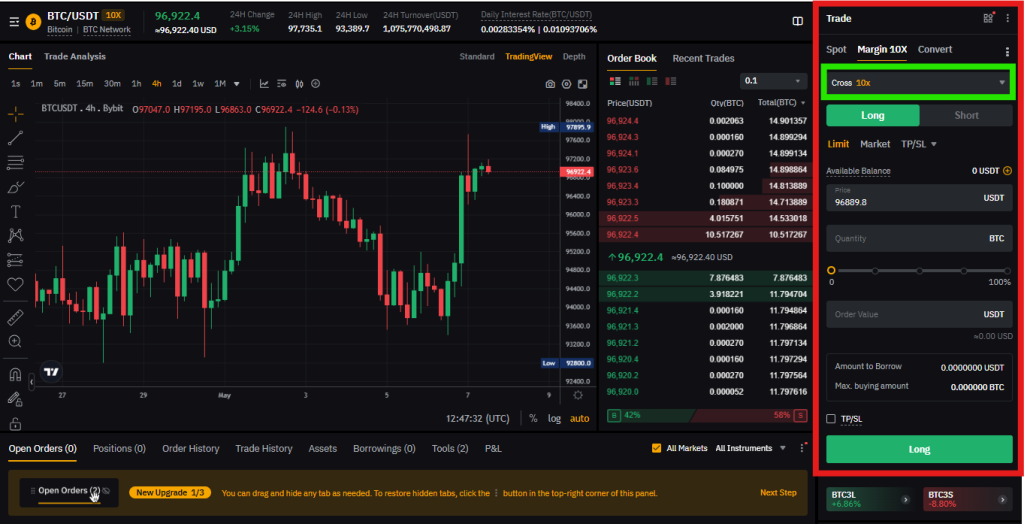Take a chart snapshot with camera icon
Viewport: 1024px width, 524px height.
550,84
